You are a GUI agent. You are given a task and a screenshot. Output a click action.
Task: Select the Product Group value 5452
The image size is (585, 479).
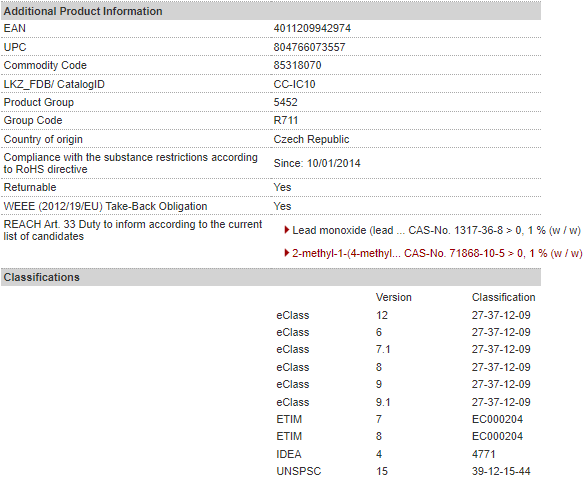click(285, 102)
